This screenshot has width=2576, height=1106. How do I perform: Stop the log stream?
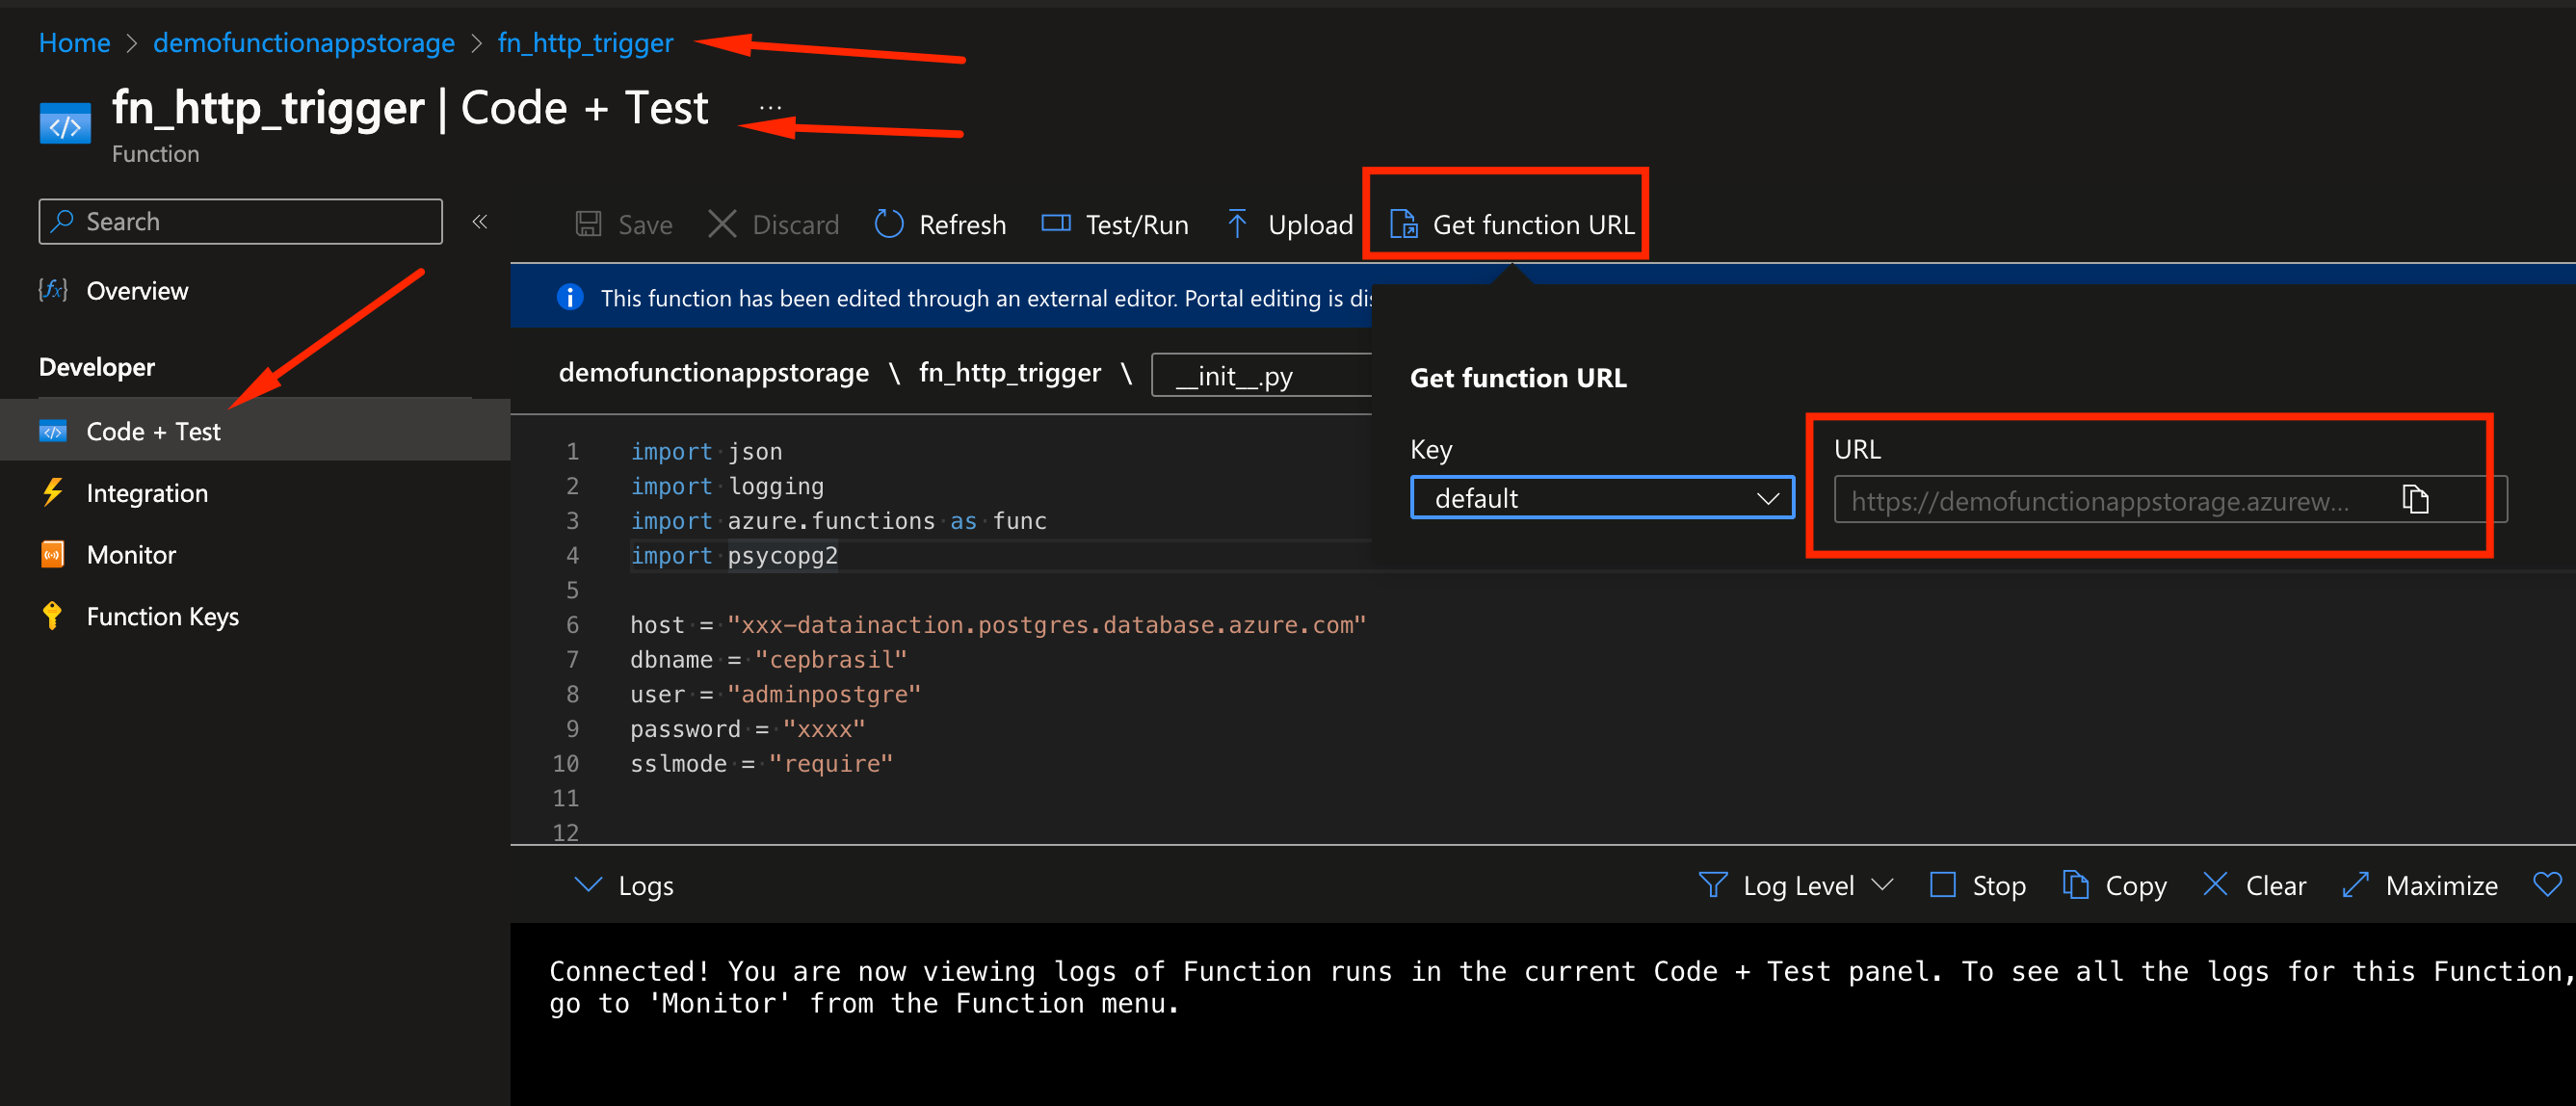[1977, 885]
